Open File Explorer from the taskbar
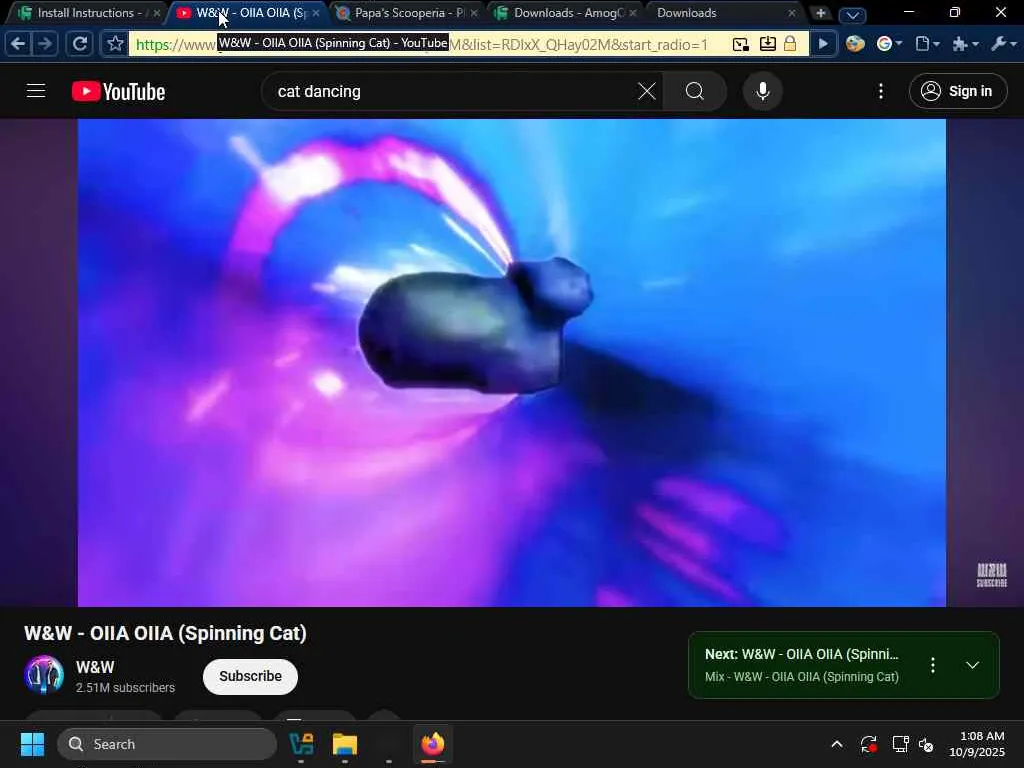 click(x=345, y=744)
